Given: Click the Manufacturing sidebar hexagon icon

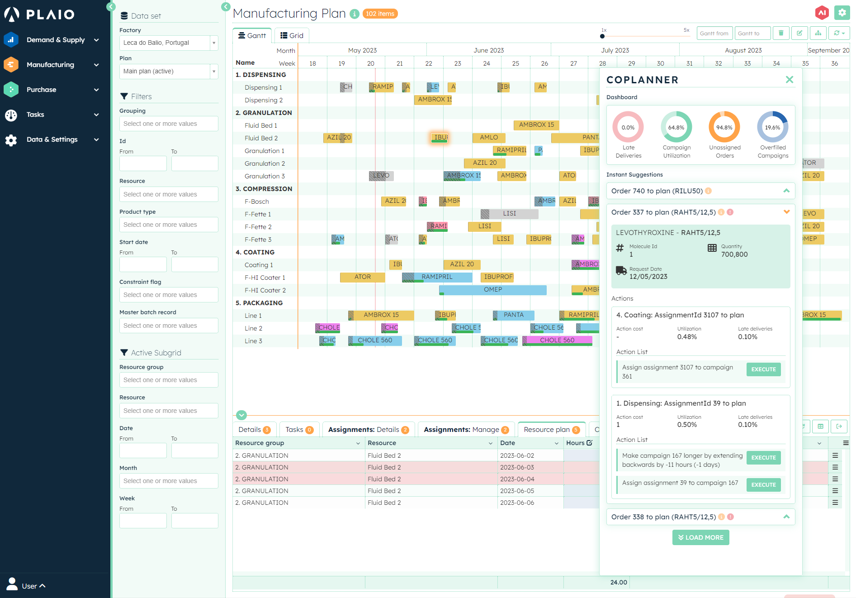Looking at the screenshot, I should pyautogui.click(x=11, y=64).
